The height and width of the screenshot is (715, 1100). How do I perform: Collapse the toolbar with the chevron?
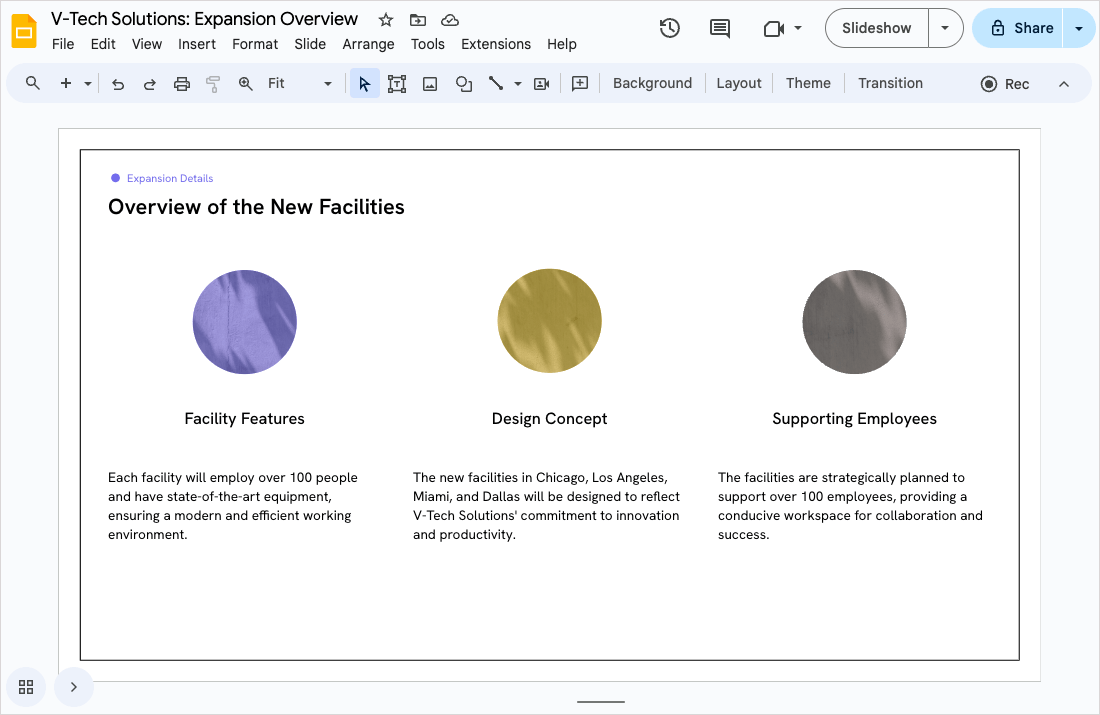[1064, 84]
